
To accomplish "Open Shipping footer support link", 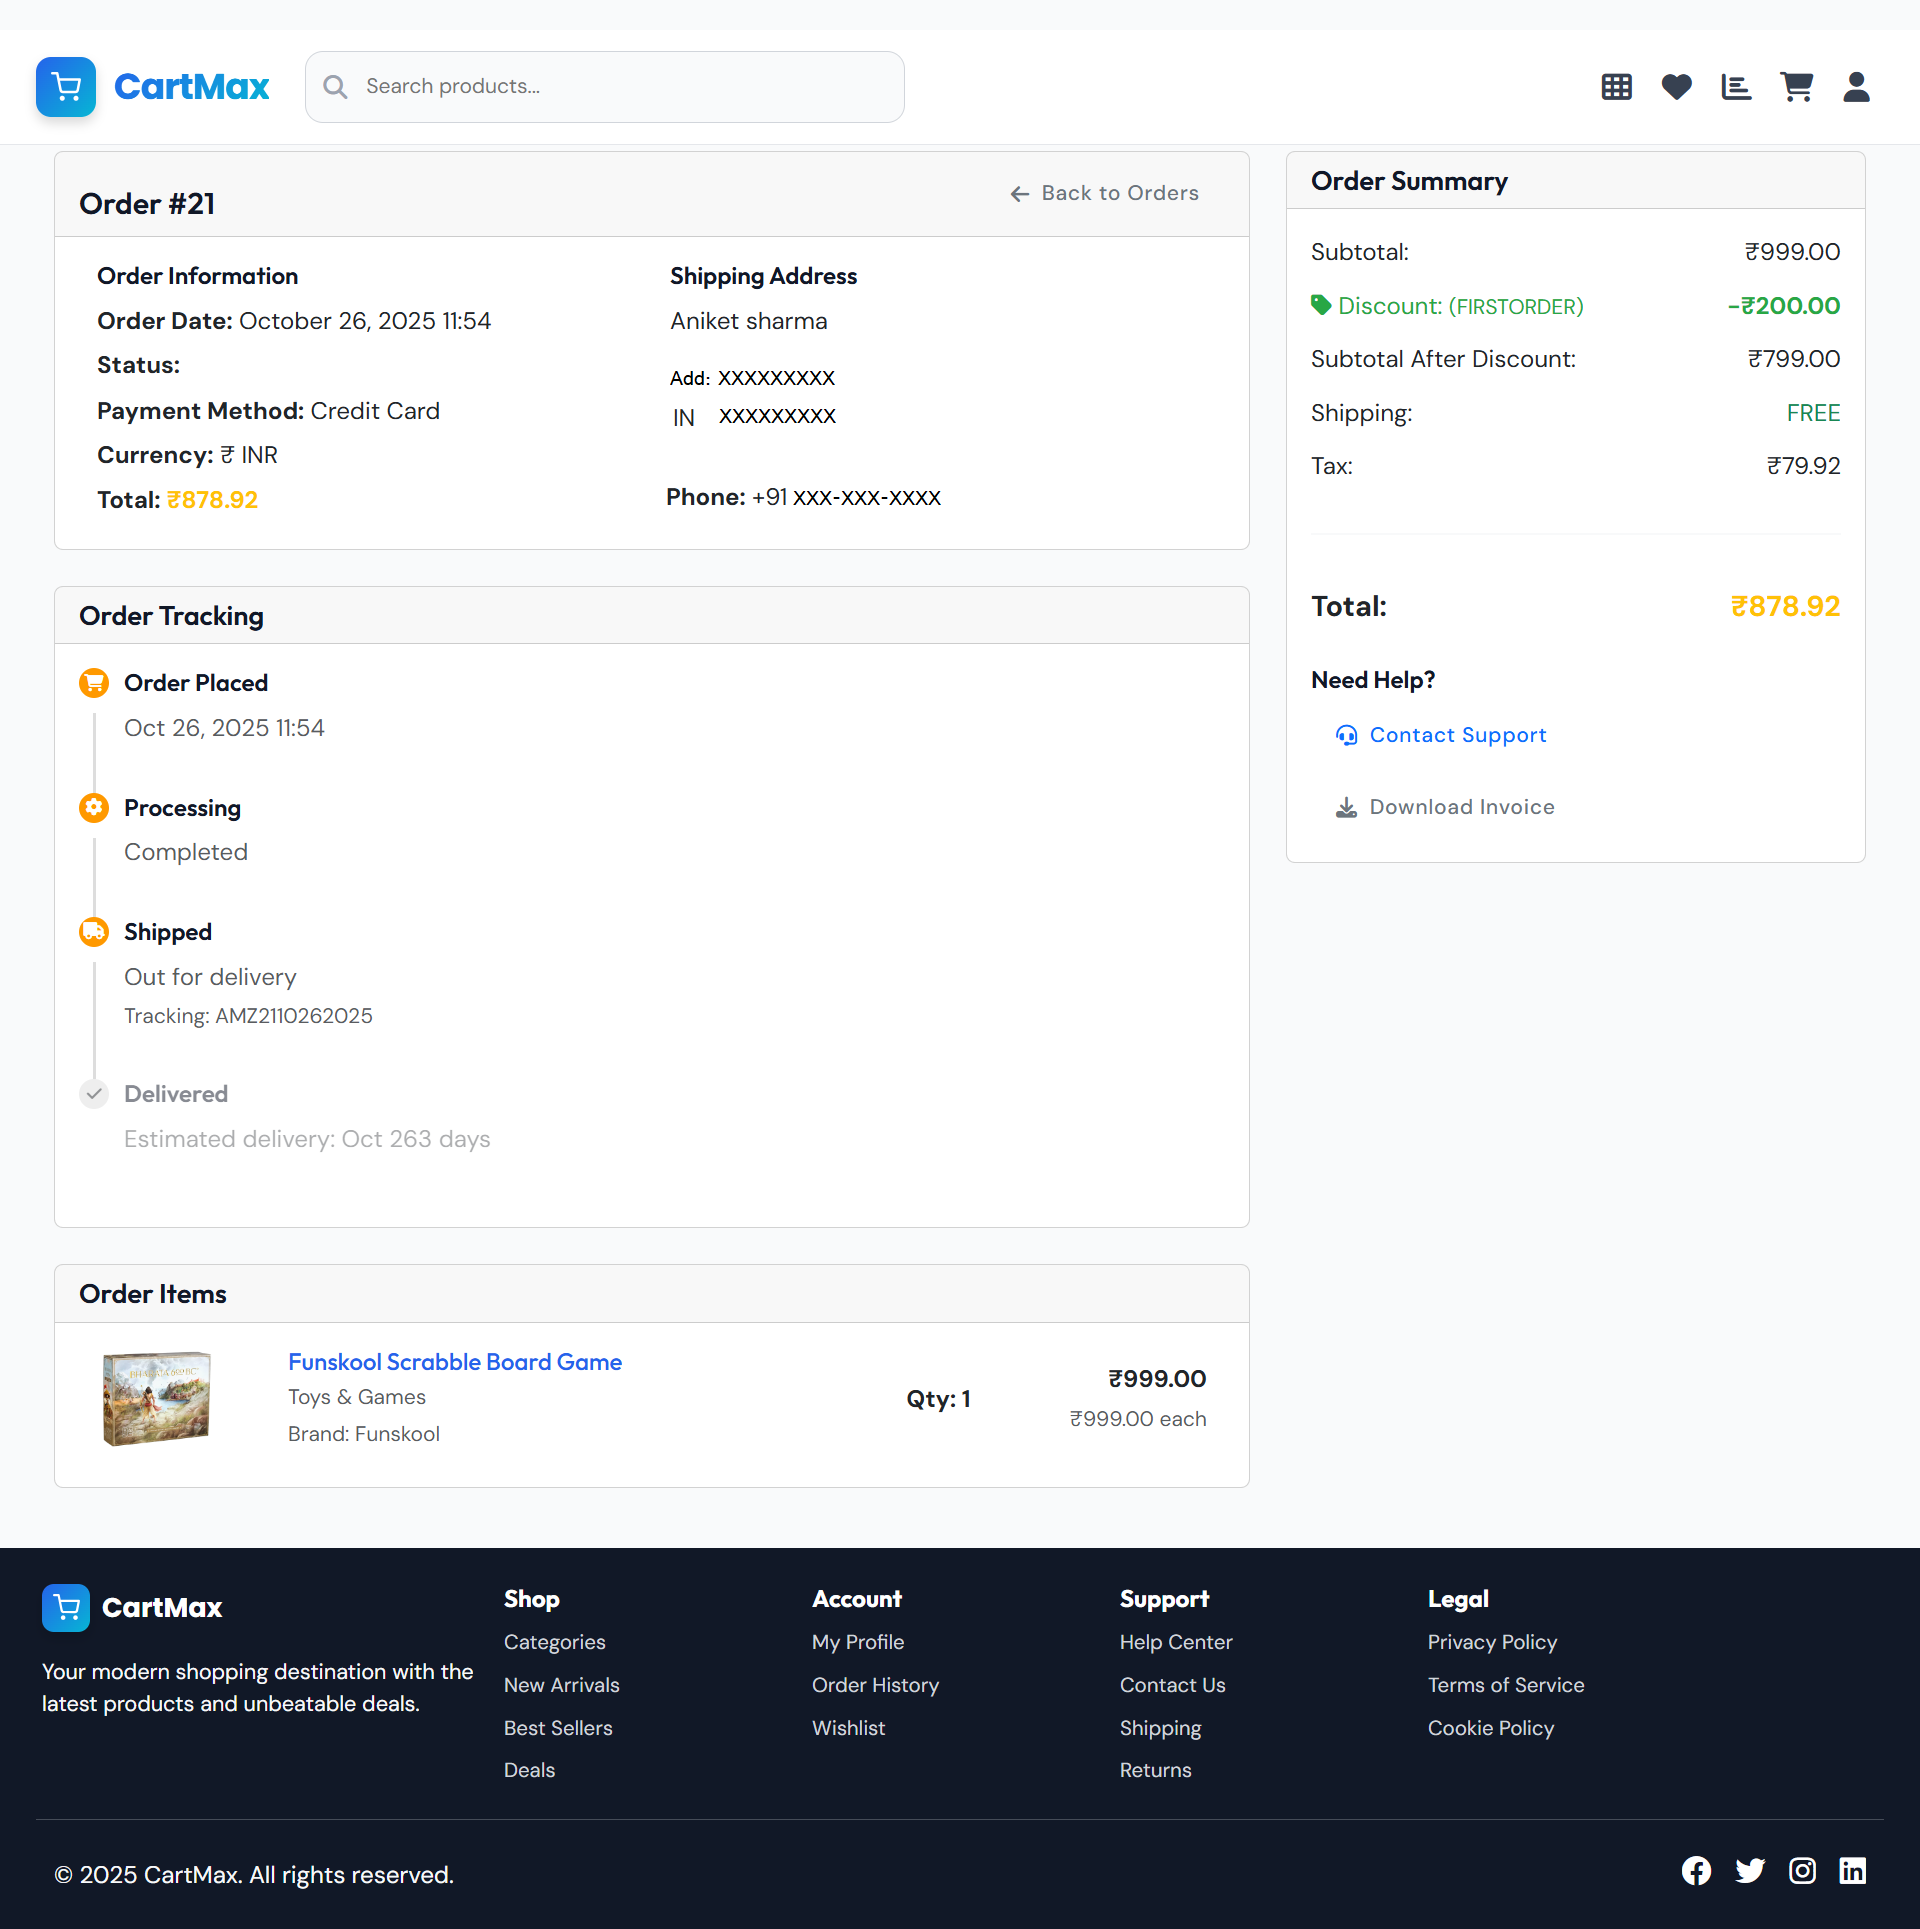I will [x=1160, y=1729].
